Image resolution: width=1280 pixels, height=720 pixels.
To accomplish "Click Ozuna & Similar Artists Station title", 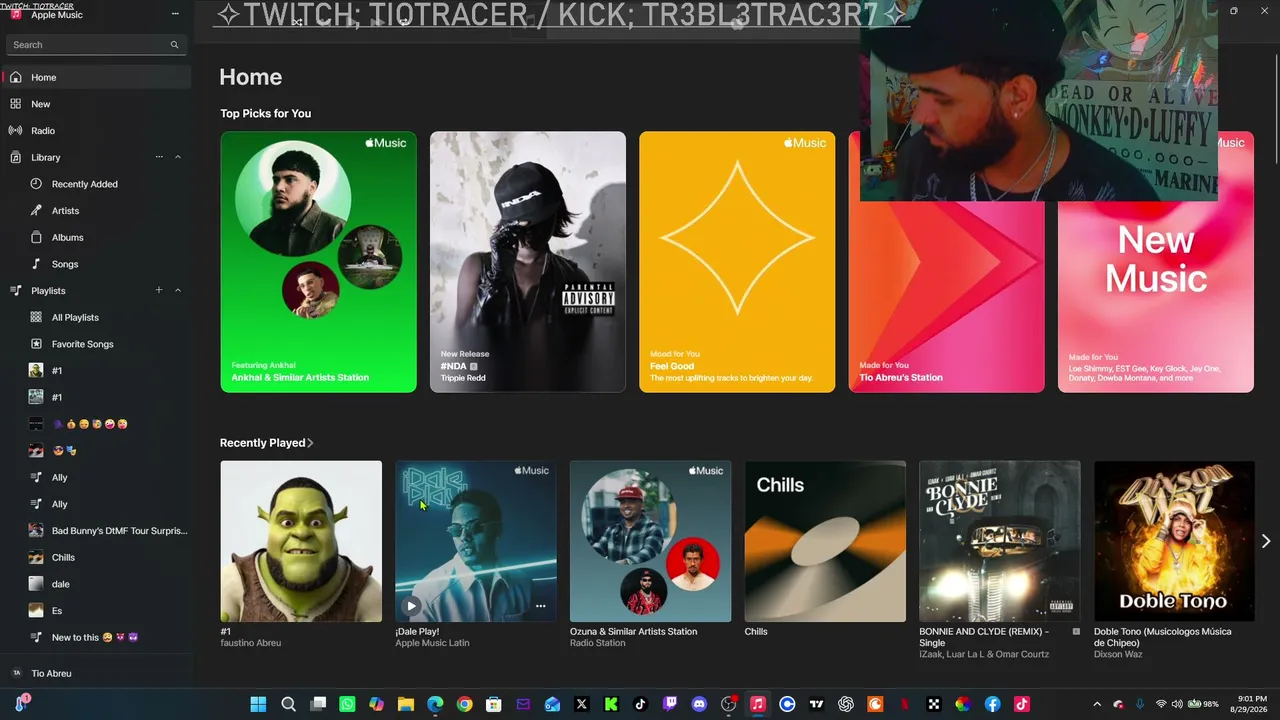I will pos(634,632).
